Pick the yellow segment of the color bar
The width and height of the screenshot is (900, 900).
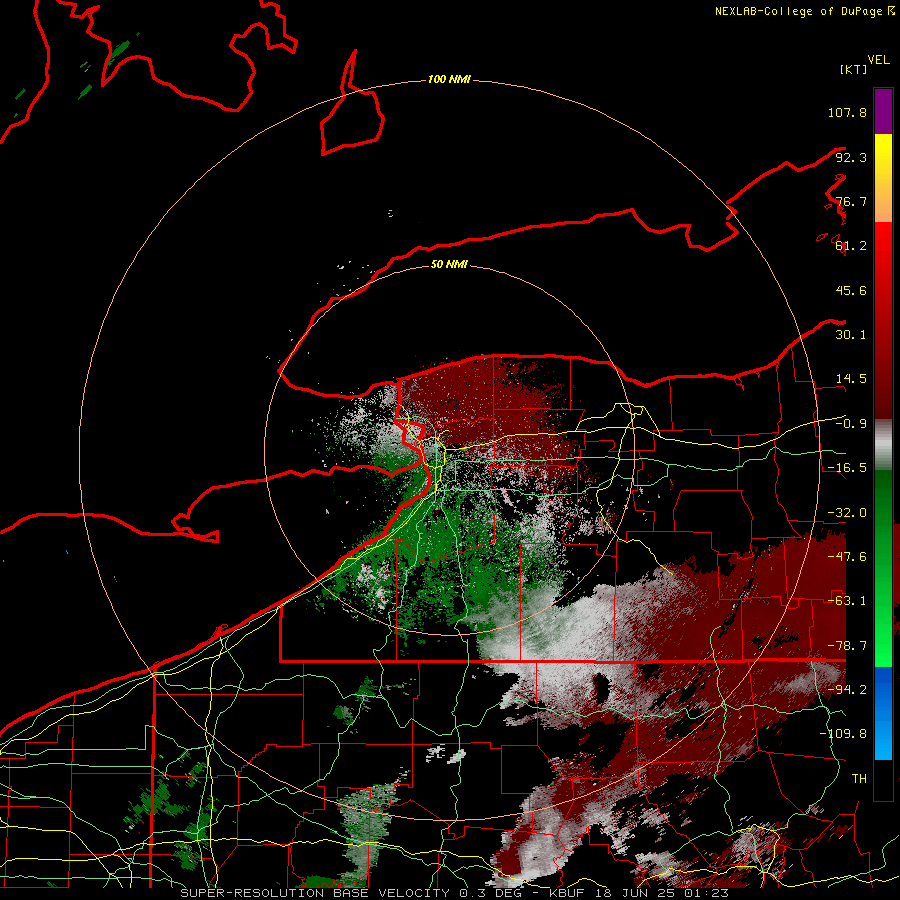point(883,154)
